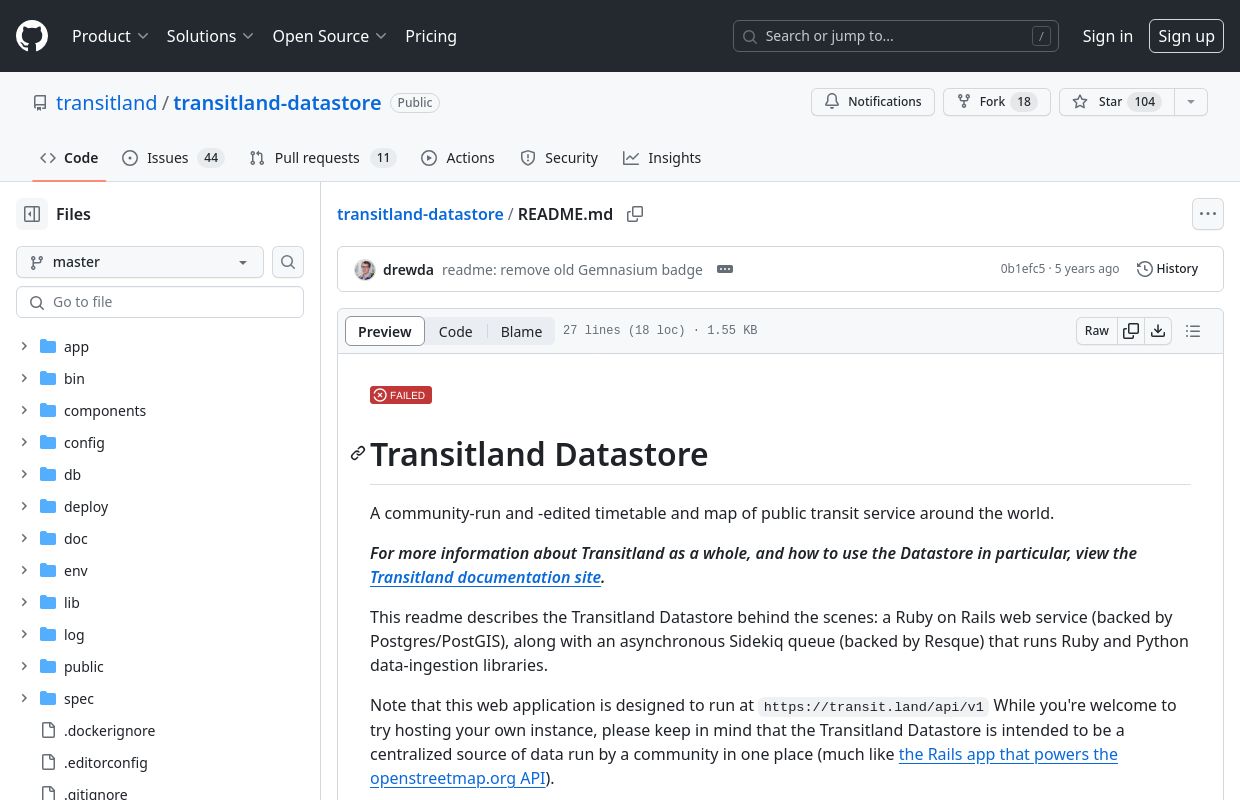
Task: Open the bin folder icon
Action: pyautogui.click(x=48, y=378)
